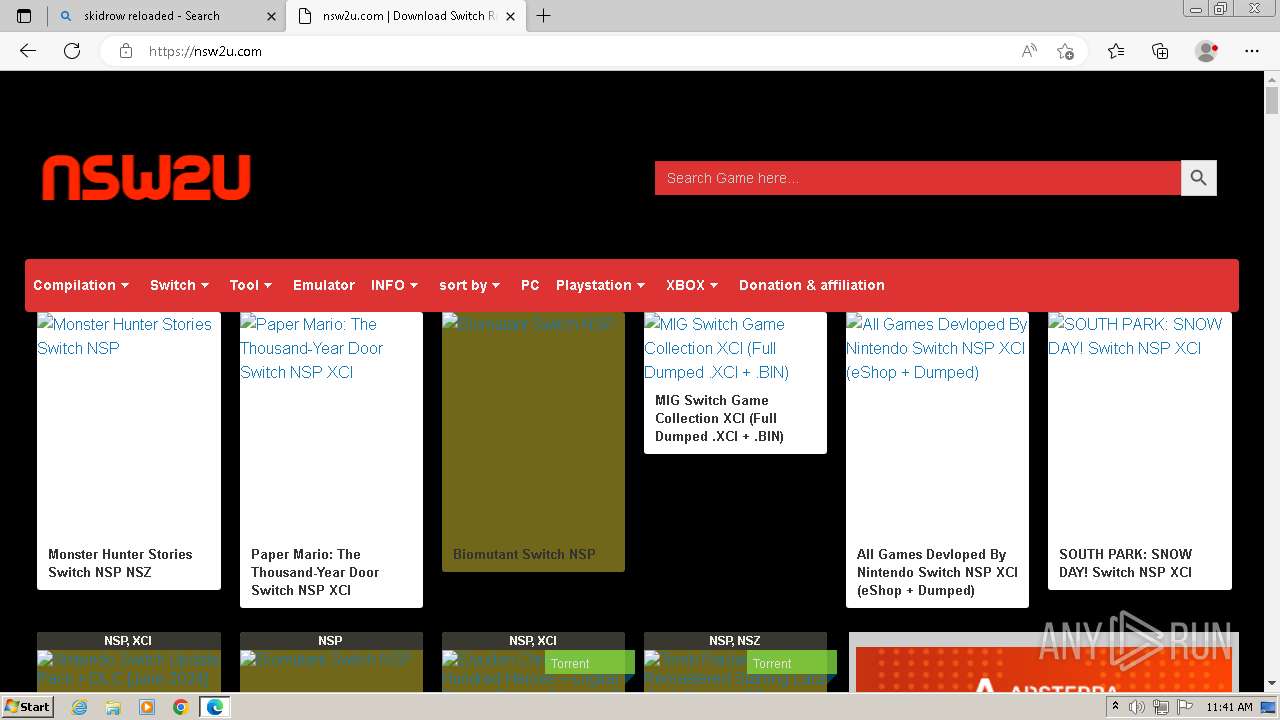Image resolution: width=1280 pixels, height=720 pixels.
Task: Click scrollbar down arrow
Action: [x=1272, y=683]
